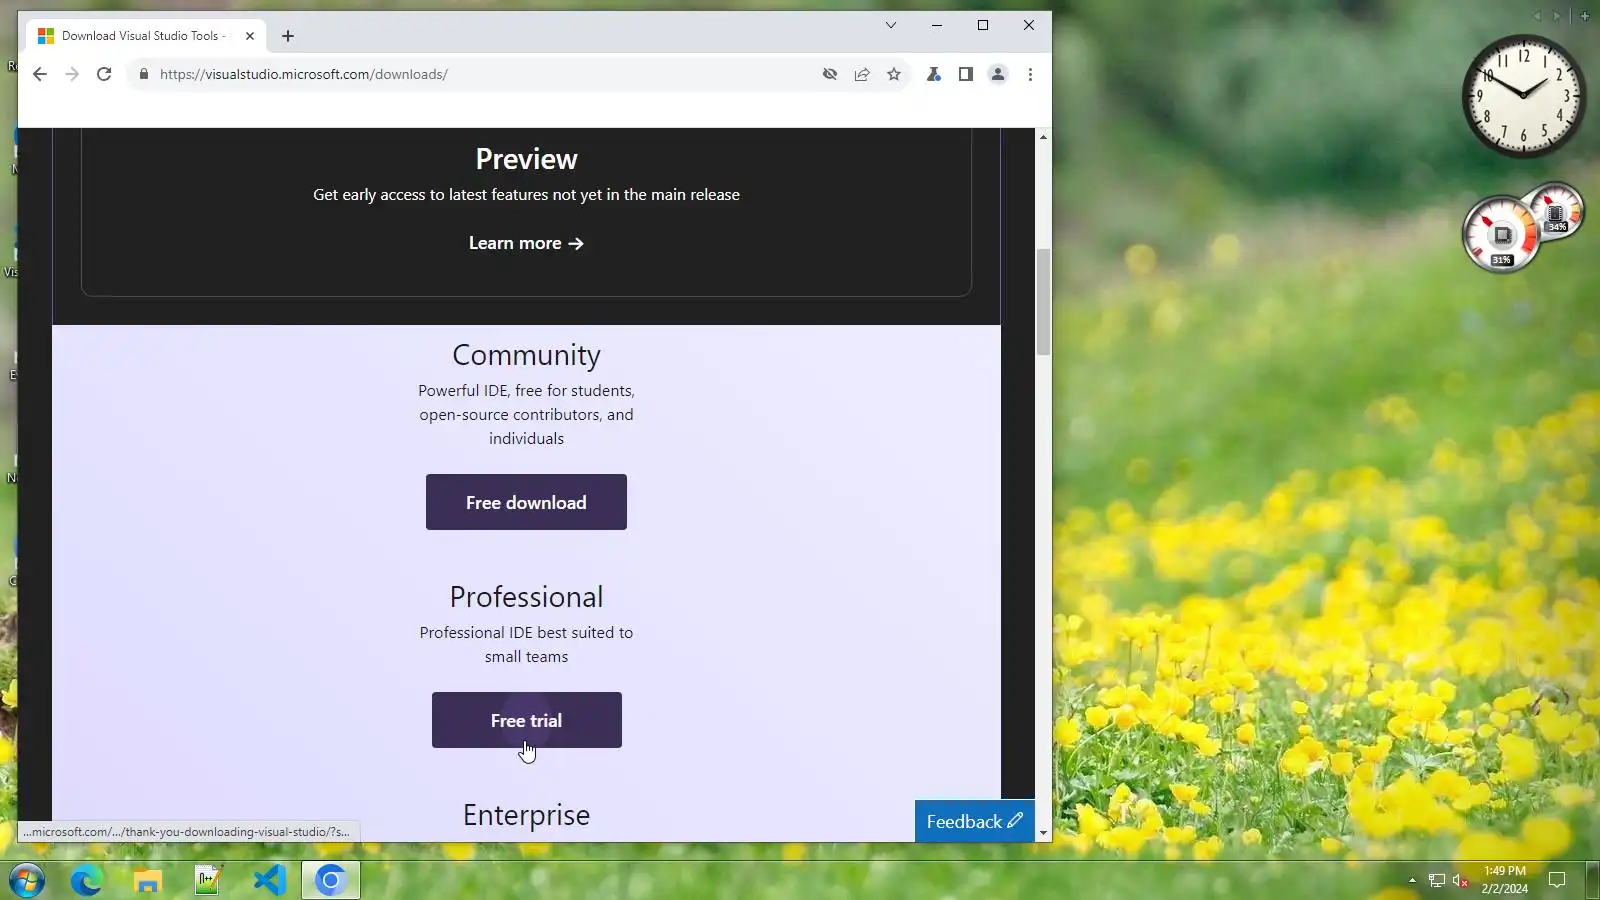Click the vertical scrollbar thumb
The height and width of the screenshot is (900, 1600).
tap(1043, 302)
